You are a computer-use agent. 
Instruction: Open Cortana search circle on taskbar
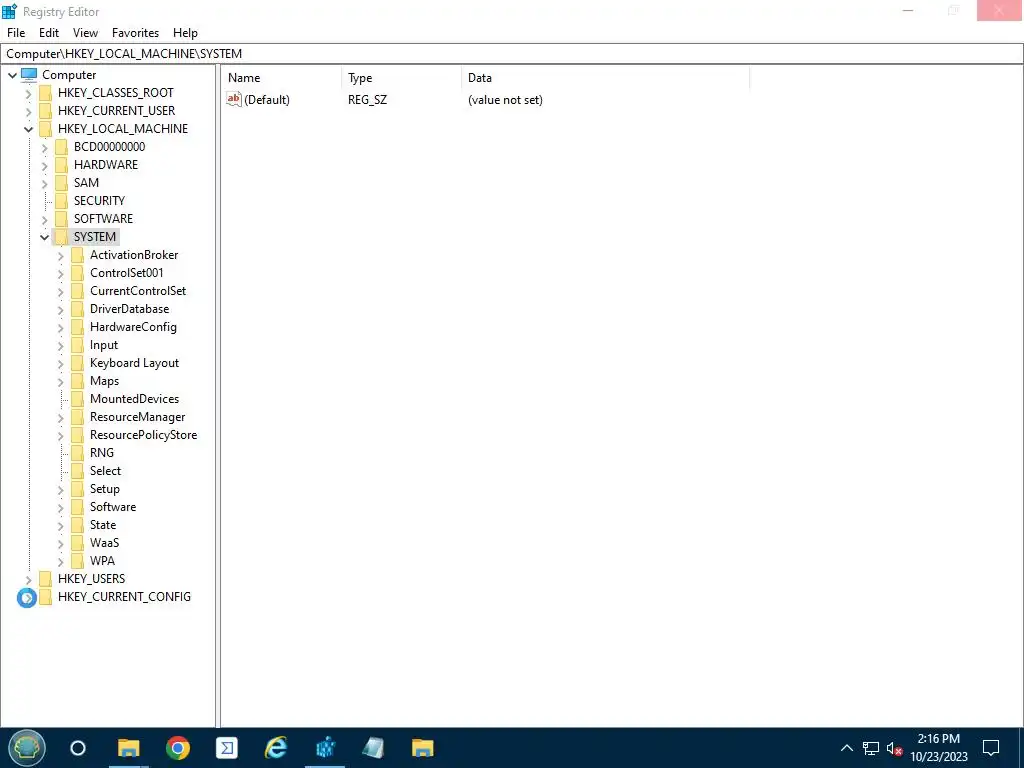click(78, 748)
